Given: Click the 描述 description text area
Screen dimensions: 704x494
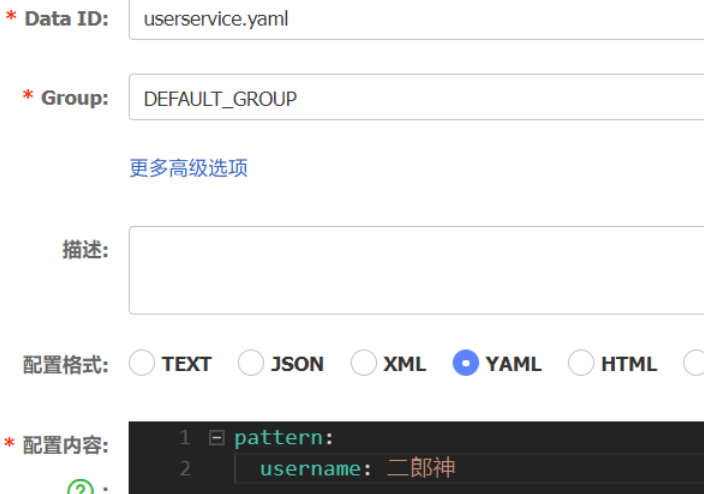Looking at the screenshot, I should pos(417,270).
